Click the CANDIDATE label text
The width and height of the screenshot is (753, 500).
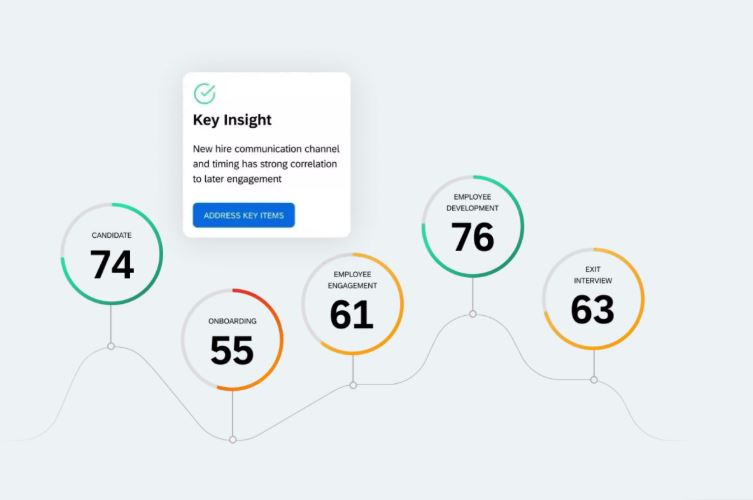(111, 235)
